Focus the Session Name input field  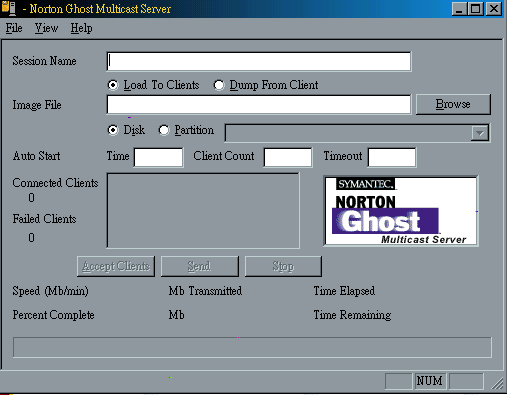pyautogui.click(x=259, y=61)
